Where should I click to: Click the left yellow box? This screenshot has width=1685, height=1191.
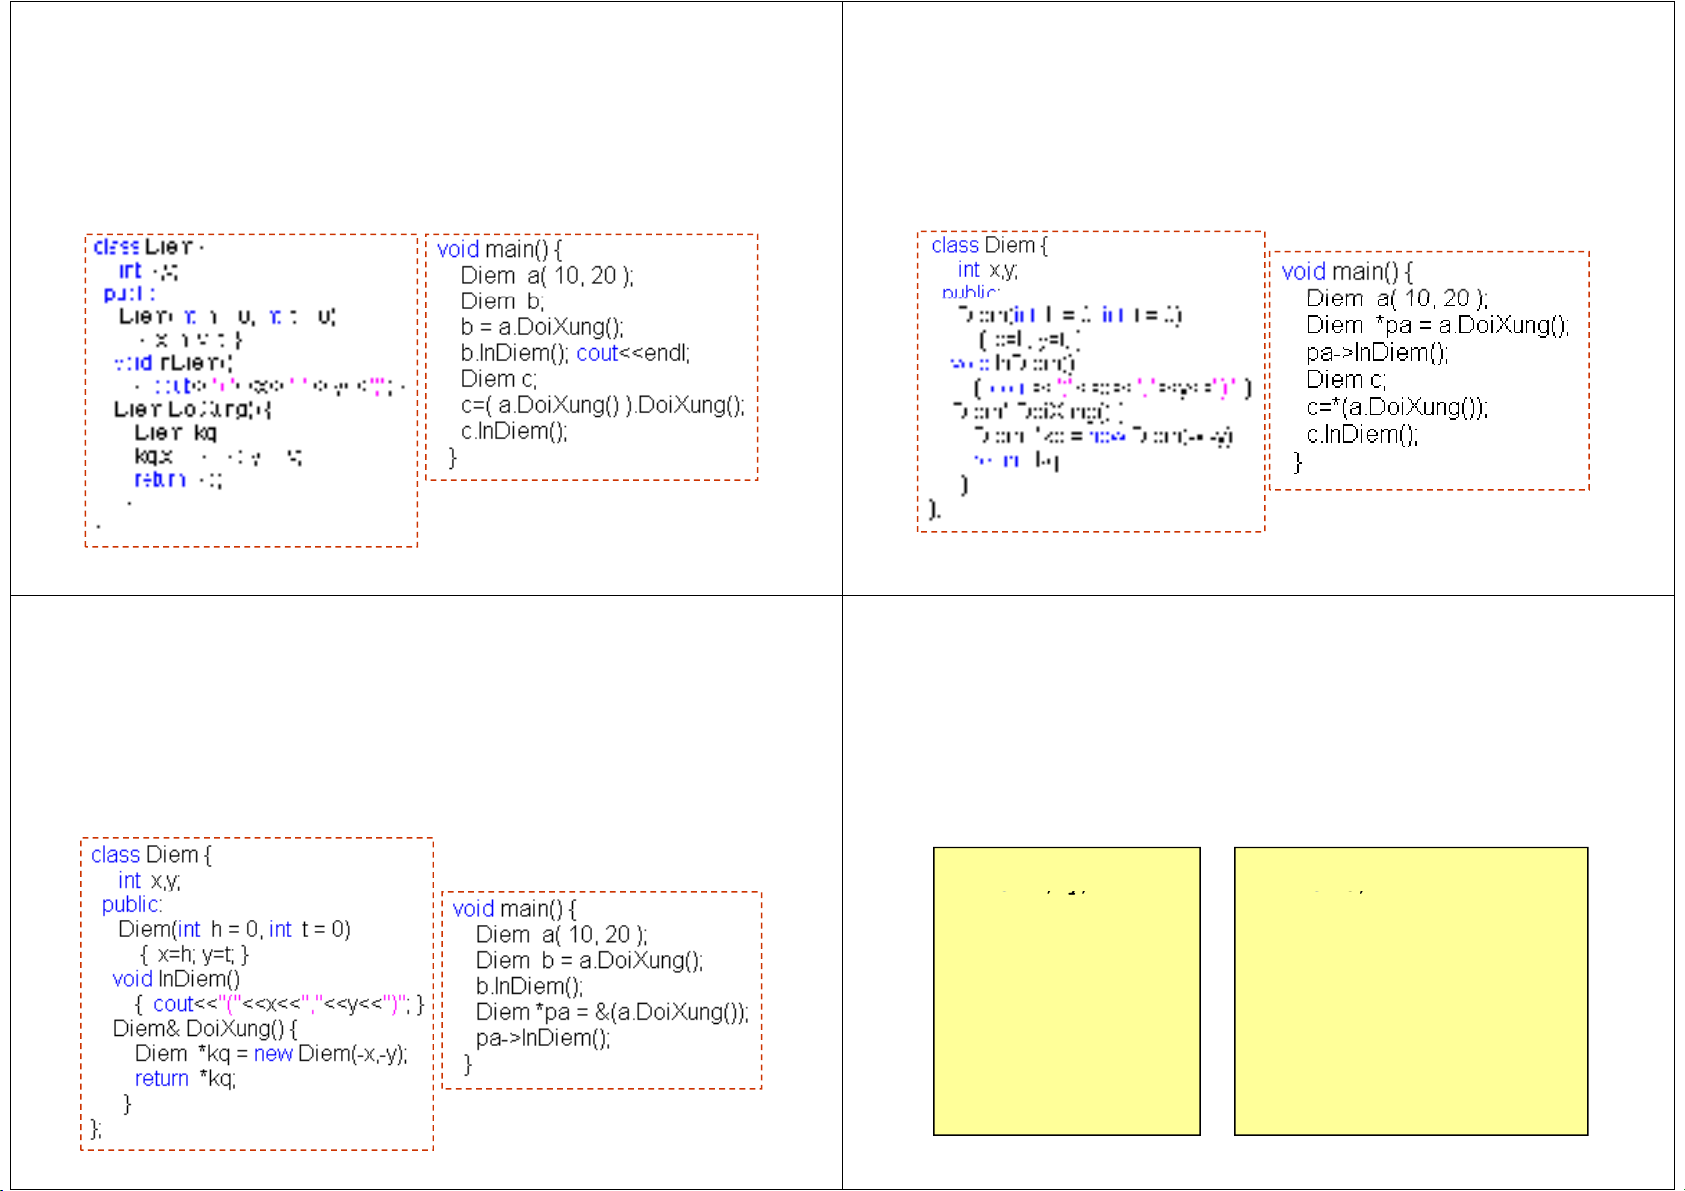click(x=1066, y=990)
